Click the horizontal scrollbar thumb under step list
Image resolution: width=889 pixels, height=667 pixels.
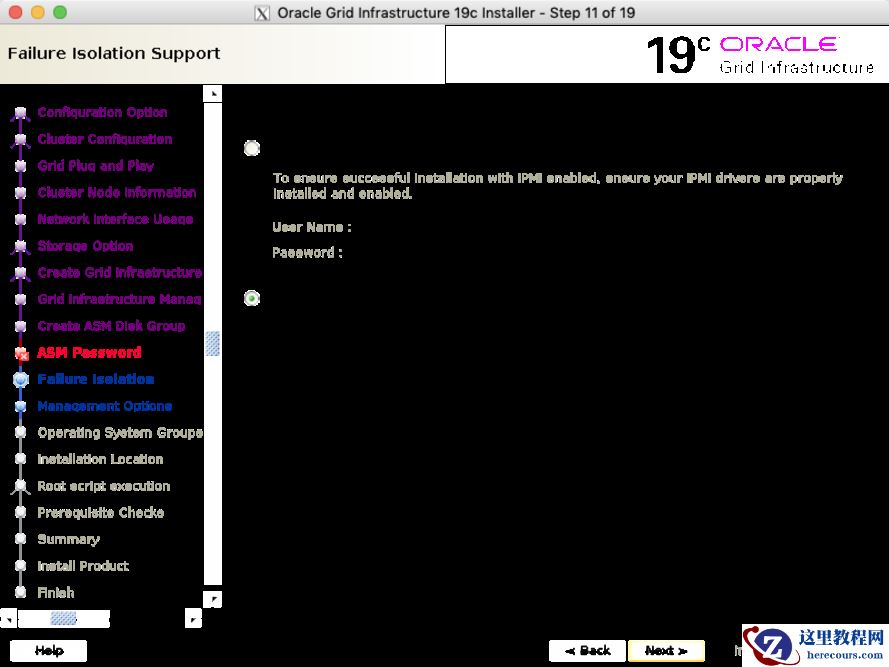point(64,619)
